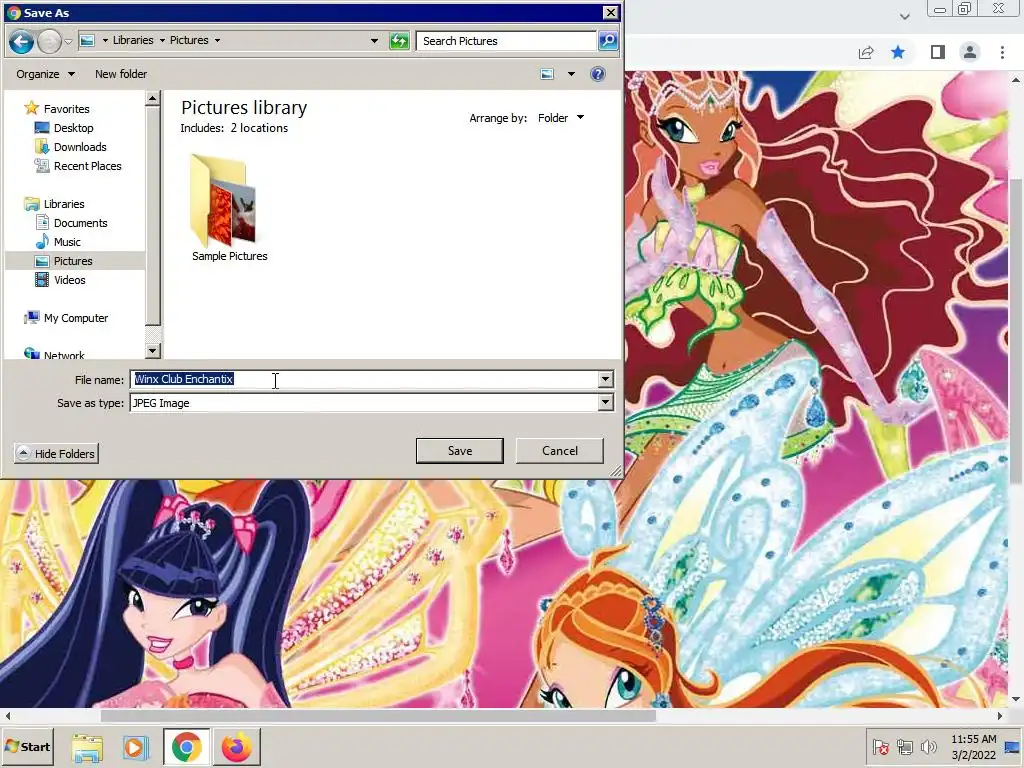Click the Libraries breadcrumb in address bar
Image resolution: width=1024 pixels, height=768 pixels.
[x=133, y=40]
